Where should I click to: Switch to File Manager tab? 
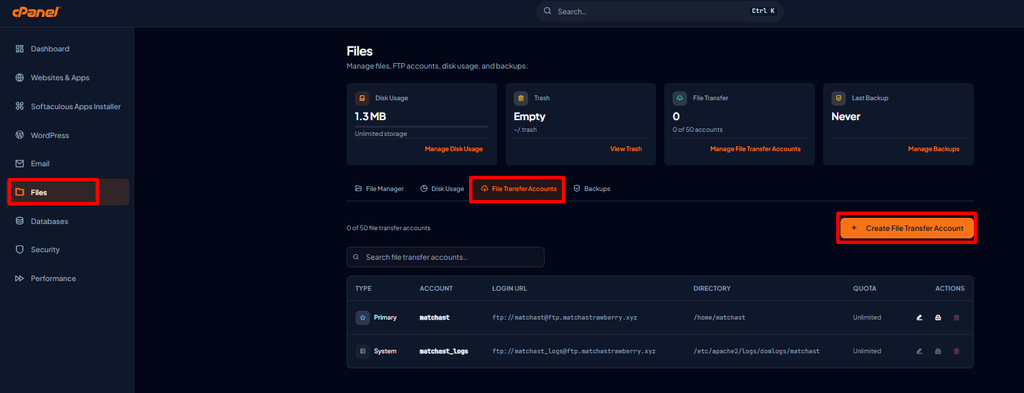coord(379,189)
